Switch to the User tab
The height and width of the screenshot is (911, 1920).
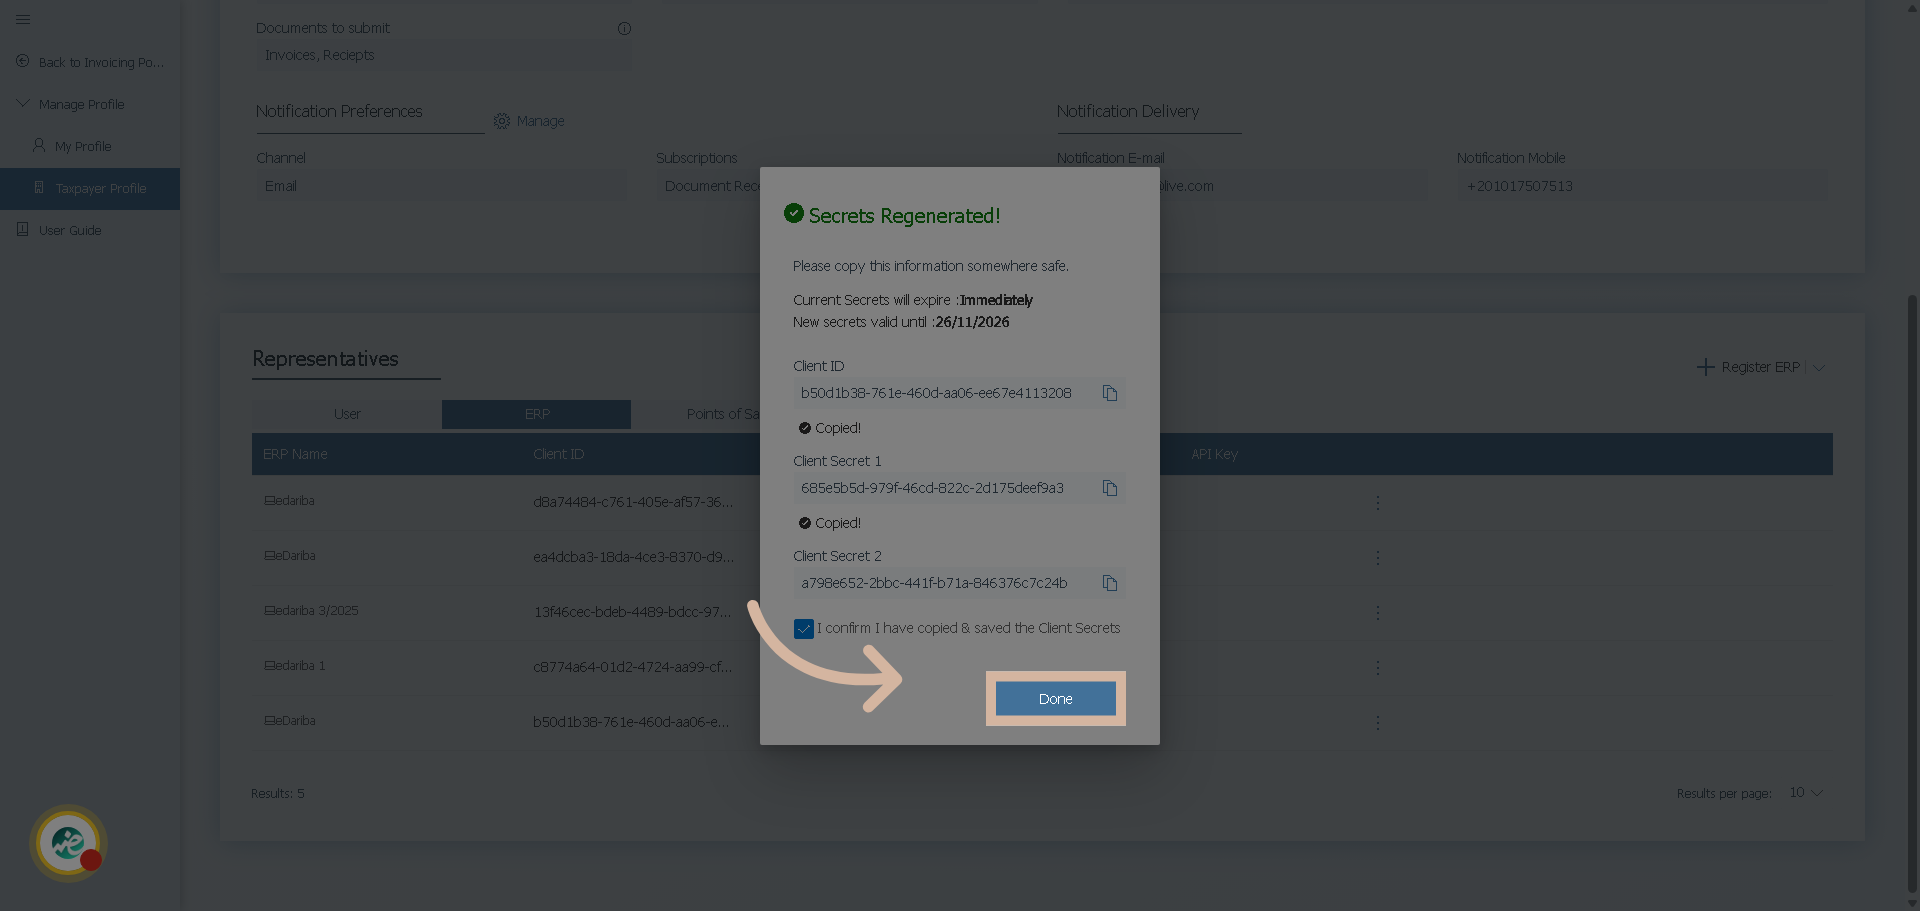346,414
